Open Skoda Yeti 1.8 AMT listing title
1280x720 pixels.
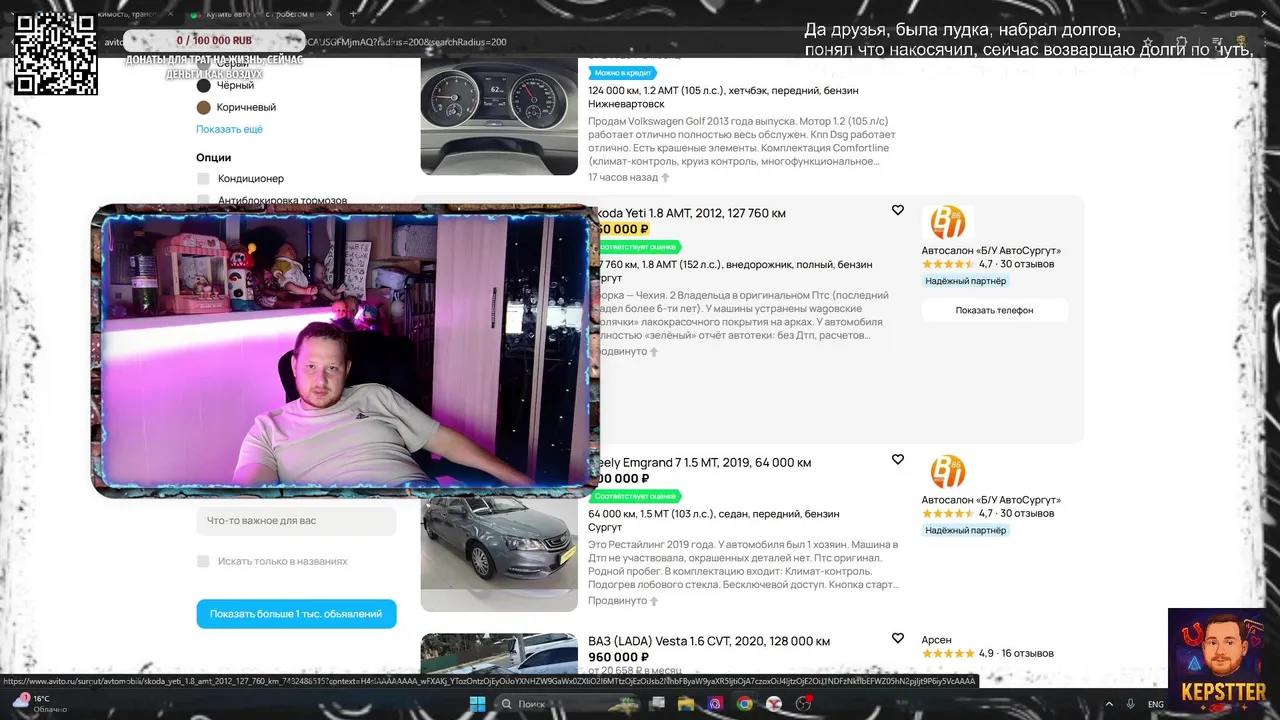[692, 213]
